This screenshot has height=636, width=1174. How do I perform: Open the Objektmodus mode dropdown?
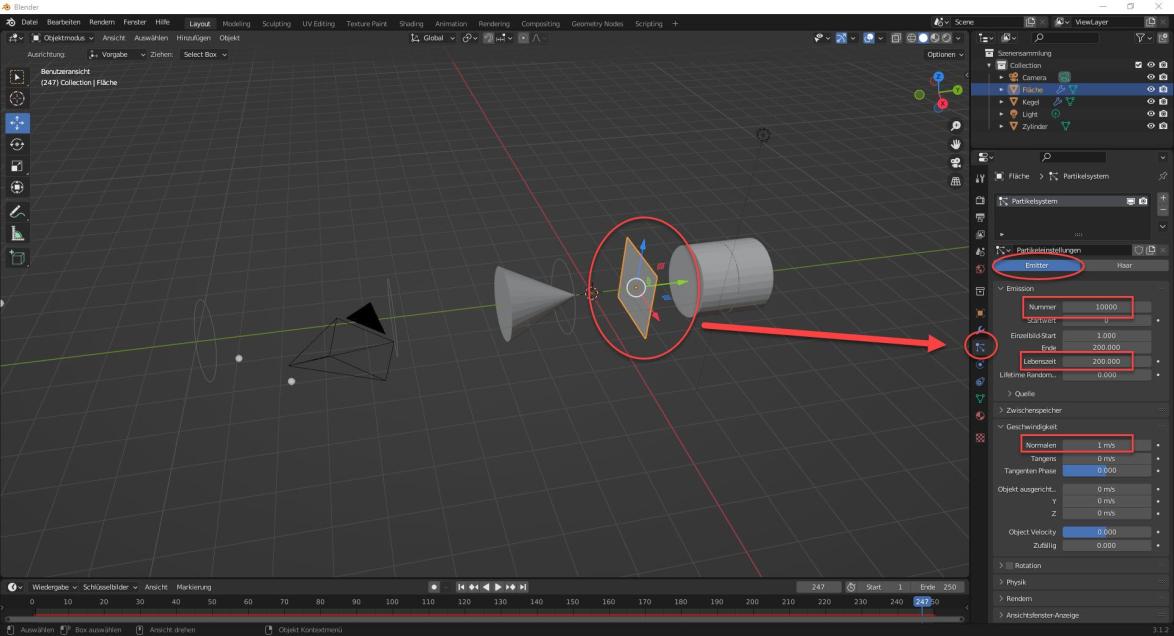click(62, 38)
